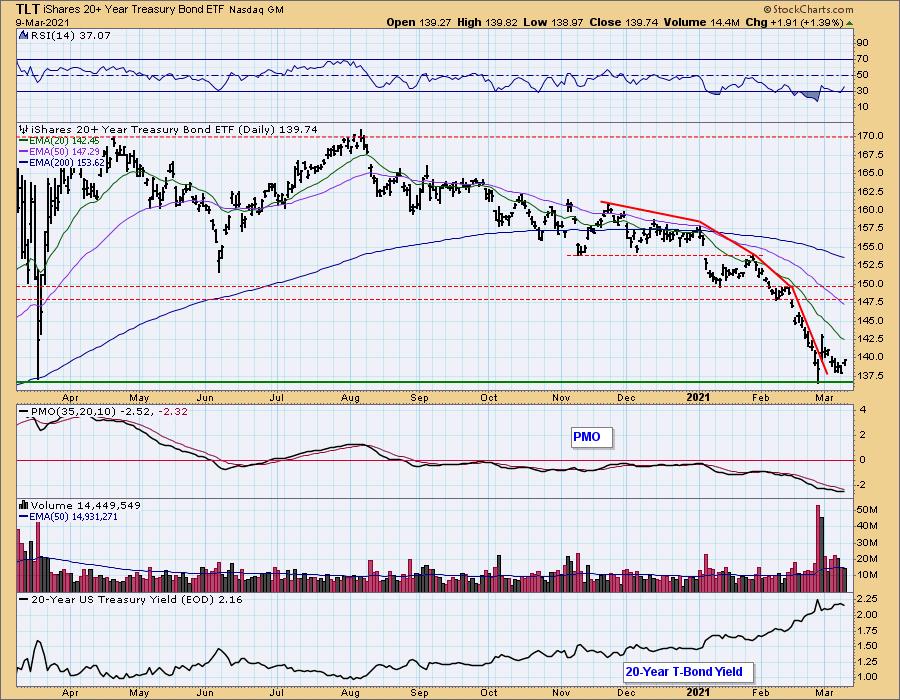Viewport: 900px width, 700px height.
Task: Click the tallest volume bar above 50M
Action: (x=818, y=549)
